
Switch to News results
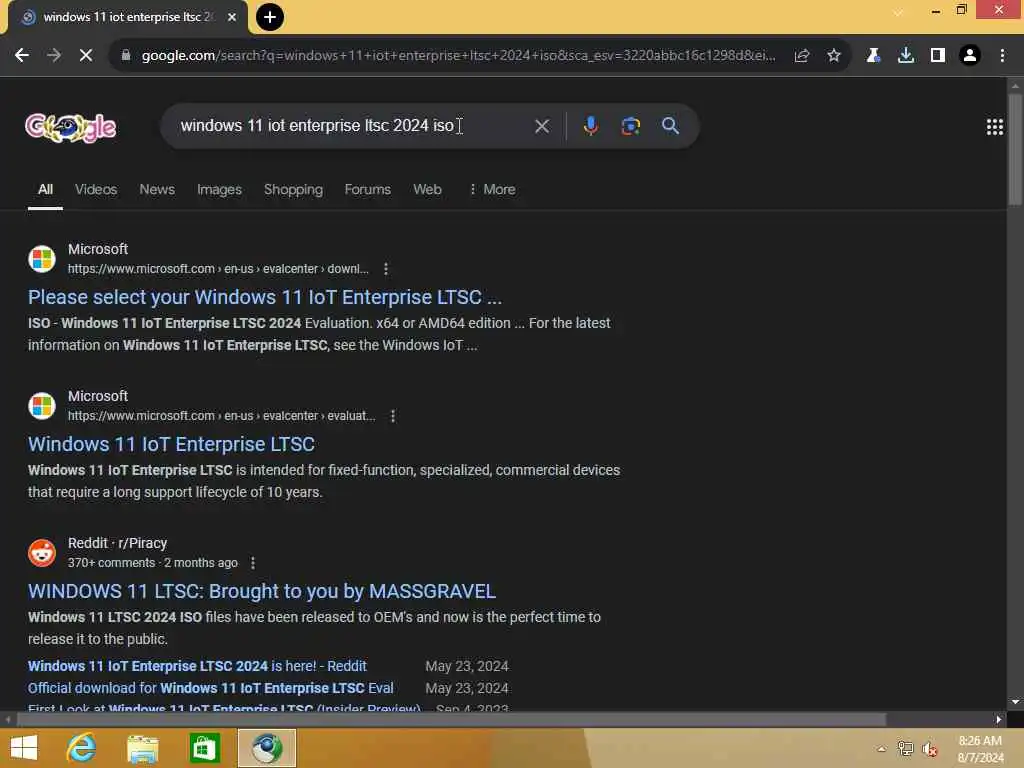click(157, 189)
